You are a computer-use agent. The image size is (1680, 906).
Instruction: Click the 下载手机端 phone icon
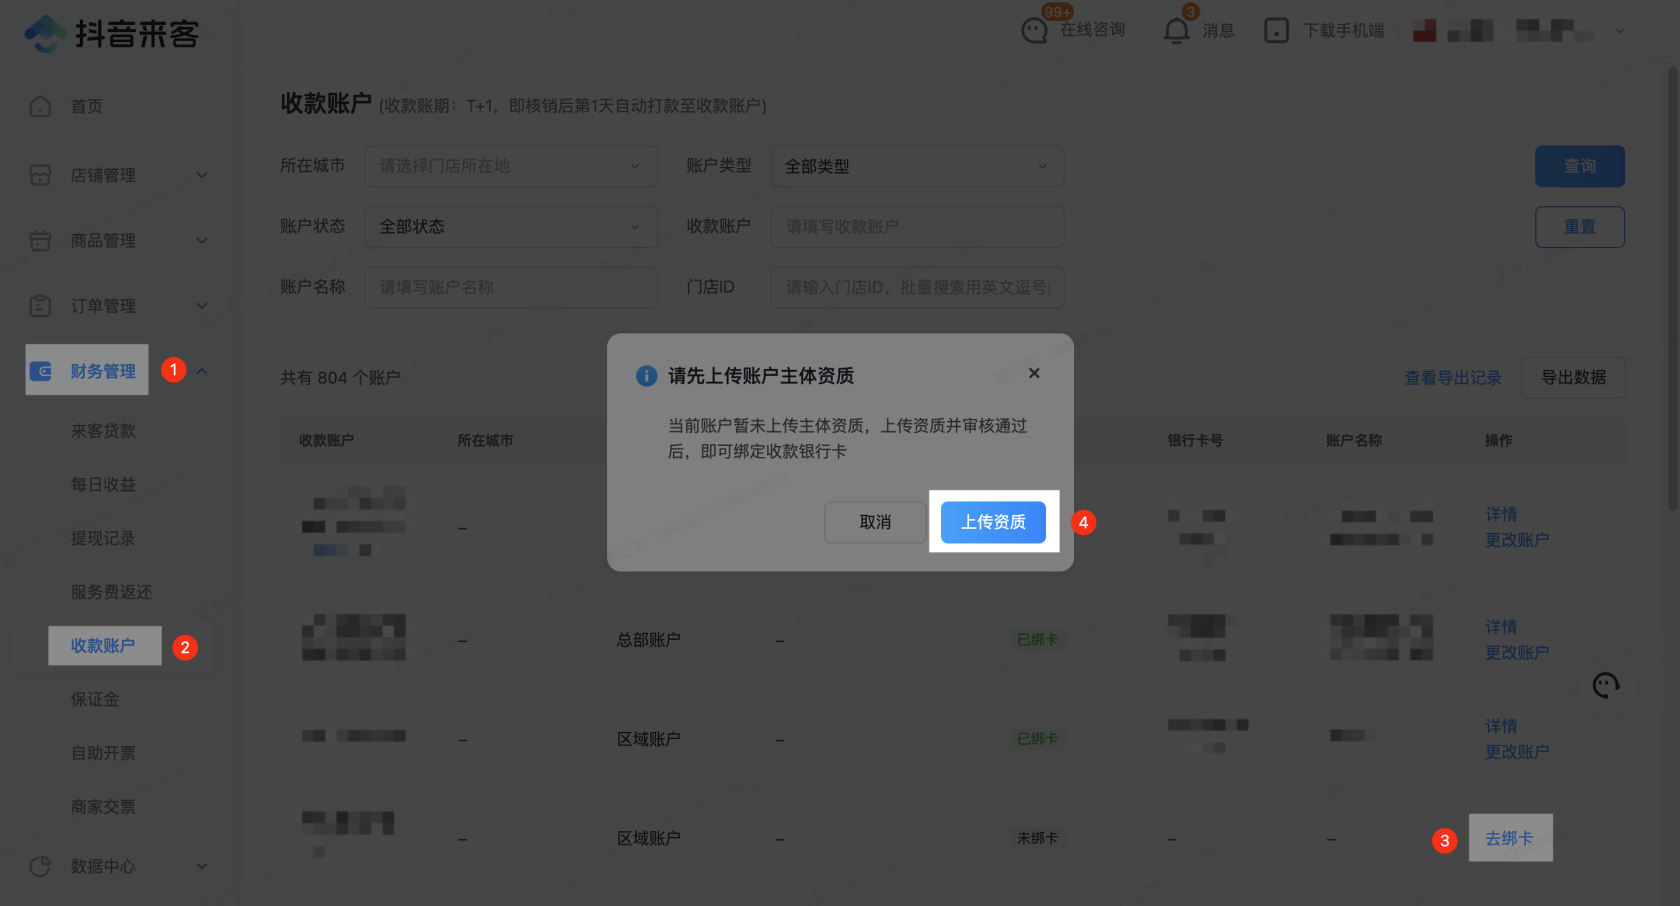1276,31
